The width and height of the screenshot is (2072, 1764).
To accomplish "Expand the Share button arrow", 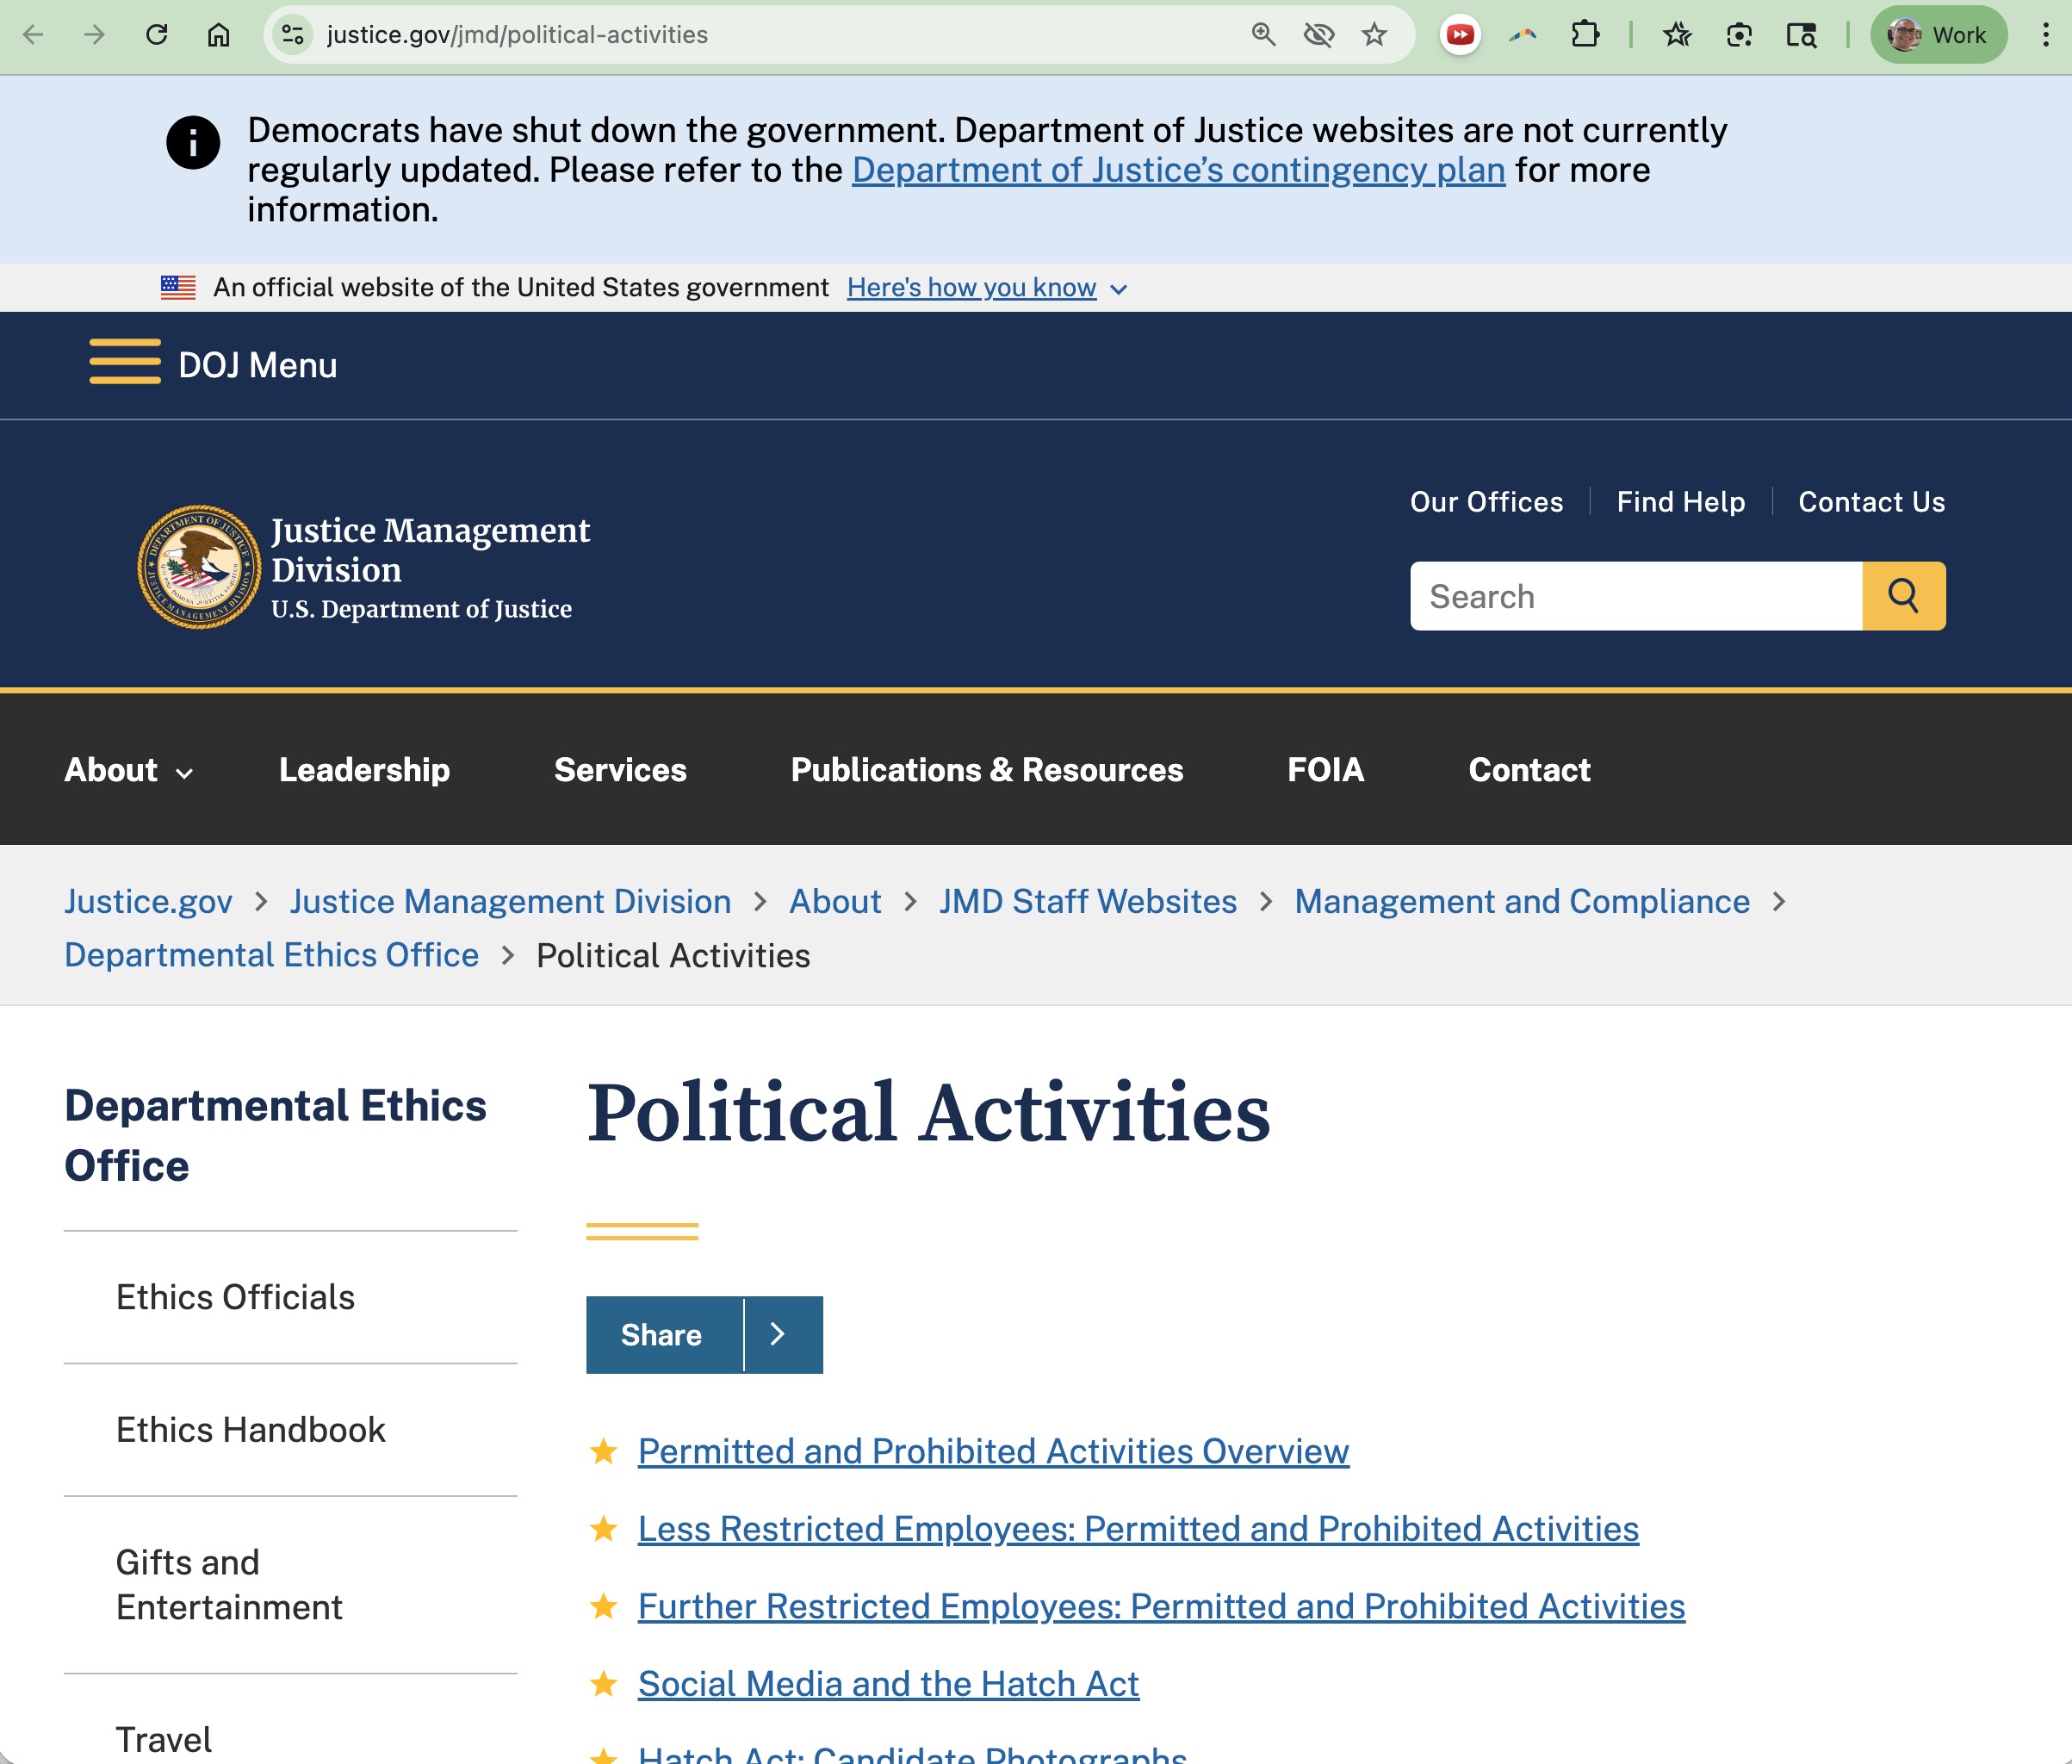I will point(779,1334).
